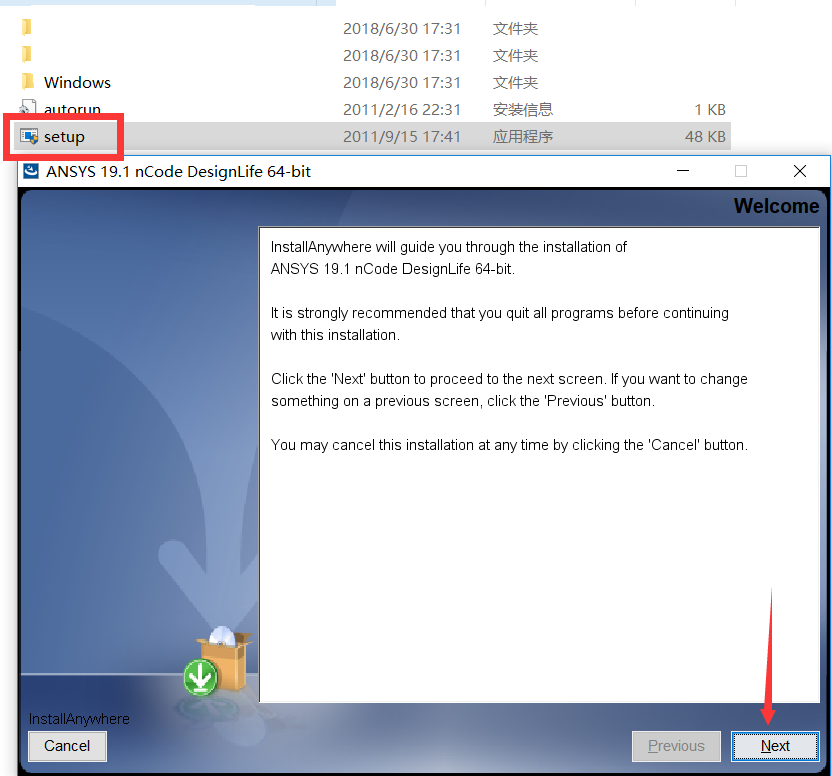Click the welcome message text panel
The image size is (832, 776).
pyautogui.click(x=539, y=464)
